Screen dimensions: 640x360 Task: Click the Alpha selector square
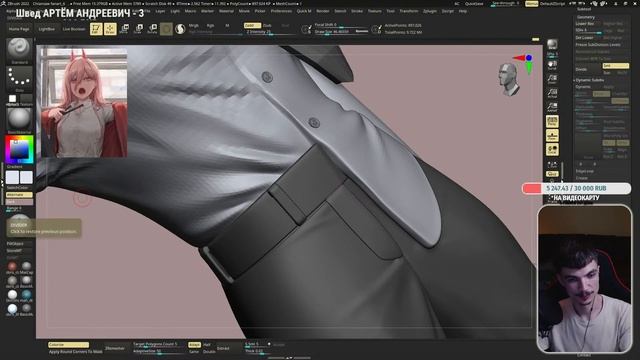(13, 98)
